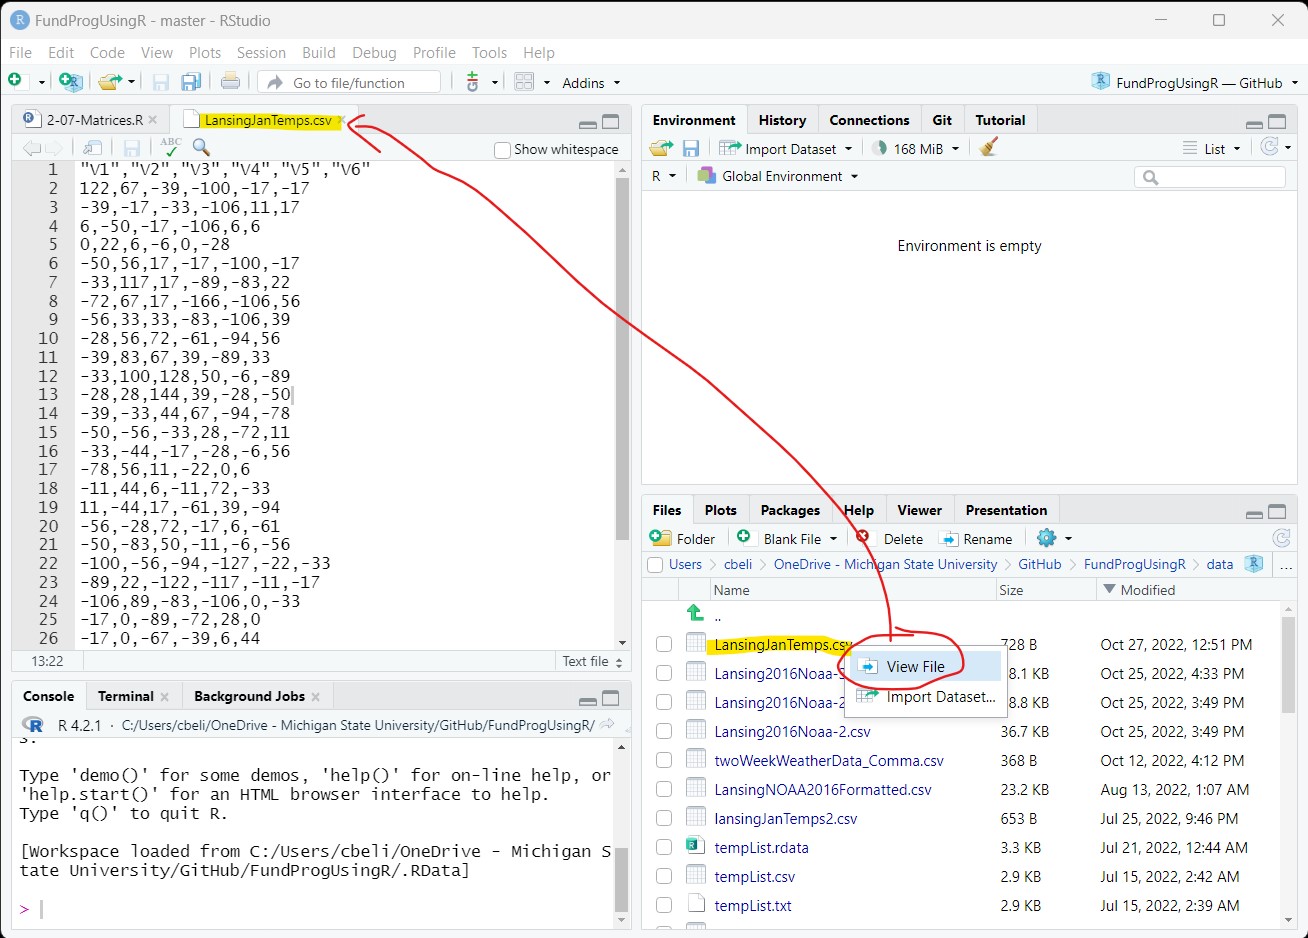Click the Console vertical scrollbar

coord(622,880)
